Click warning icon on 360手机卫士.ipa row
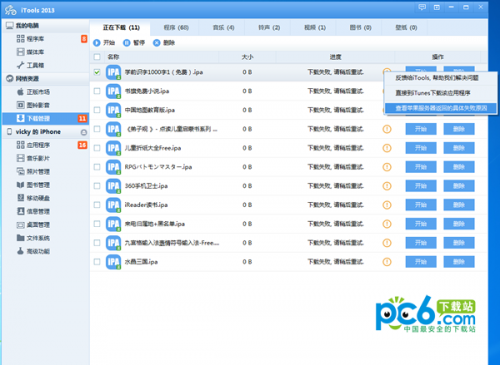 [x=387, y=186]
